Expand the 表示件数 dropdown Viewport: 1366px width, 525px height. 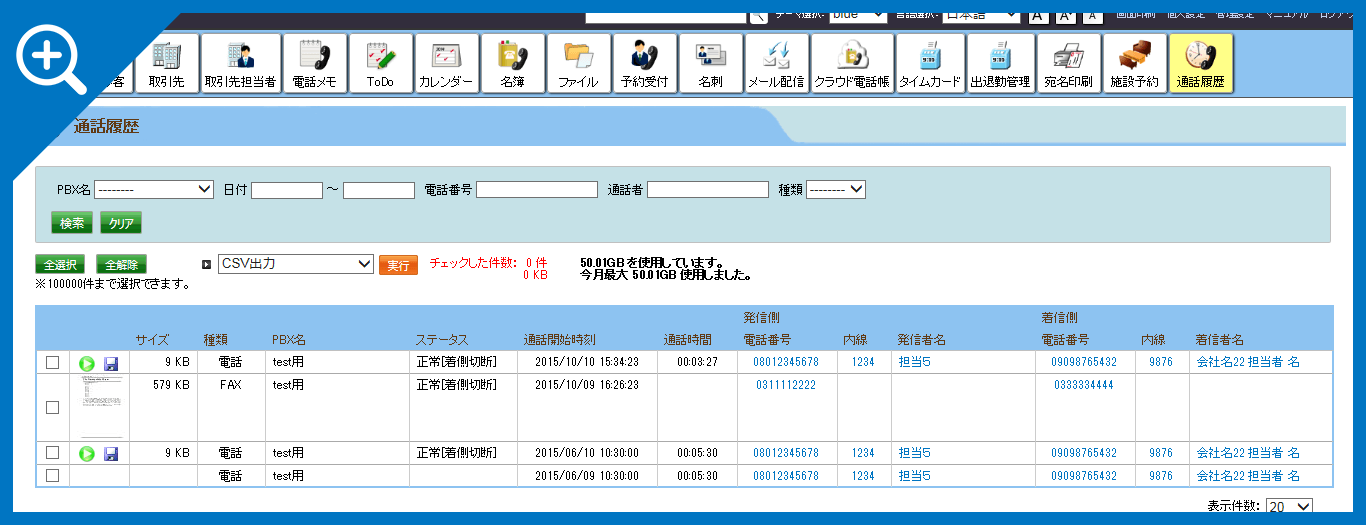(1288, 507)
